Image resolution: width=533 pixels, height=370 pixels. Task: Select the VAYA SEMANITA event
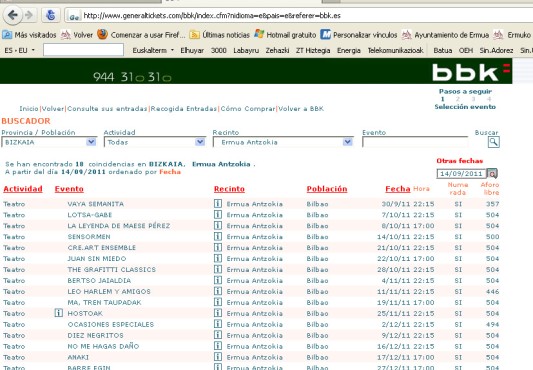coord(96,204)
